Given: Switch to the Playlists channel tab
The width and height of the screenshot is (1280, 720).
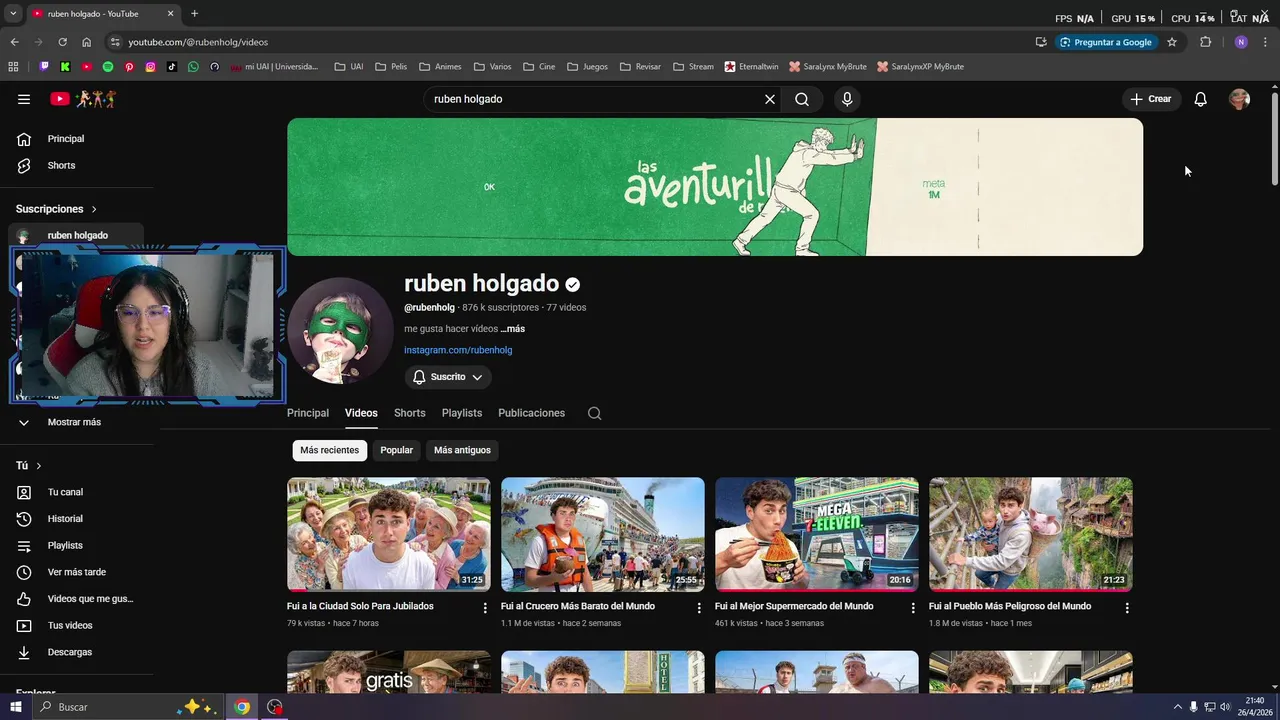Looking at the screenshot, I should point(462,413).
